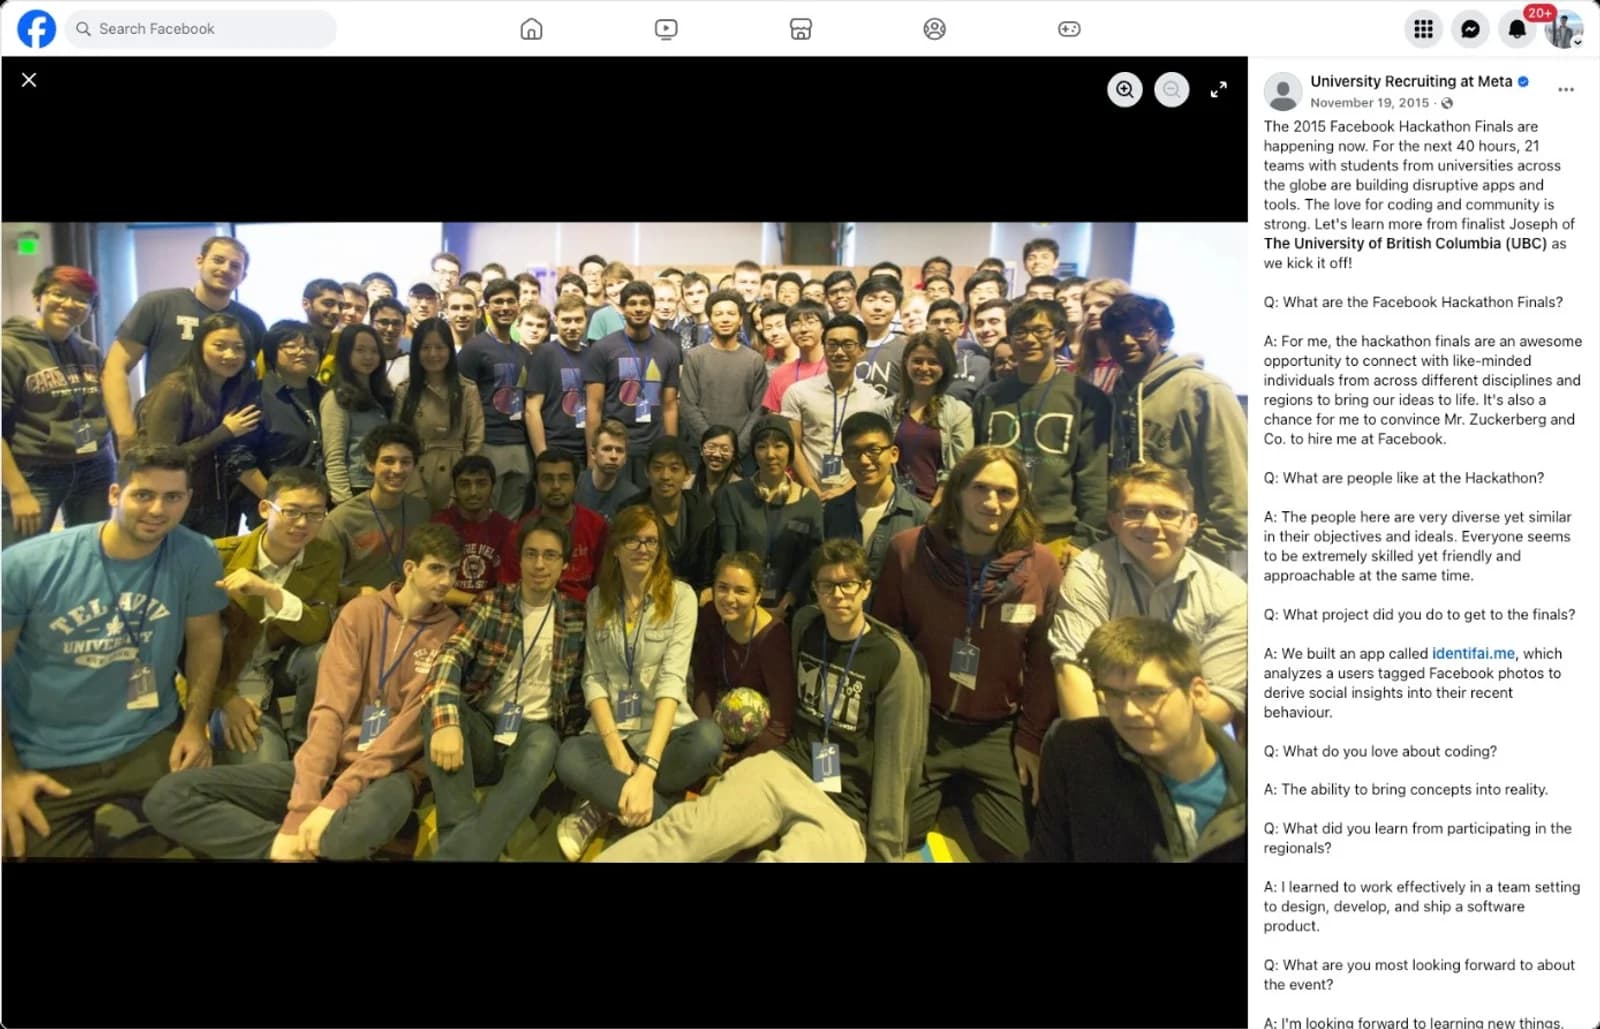Click 'Q: What are people like at the Hackathon?'
Image resolution: width=1600 pixels, height=1029 pixels.
point(1403,478)
